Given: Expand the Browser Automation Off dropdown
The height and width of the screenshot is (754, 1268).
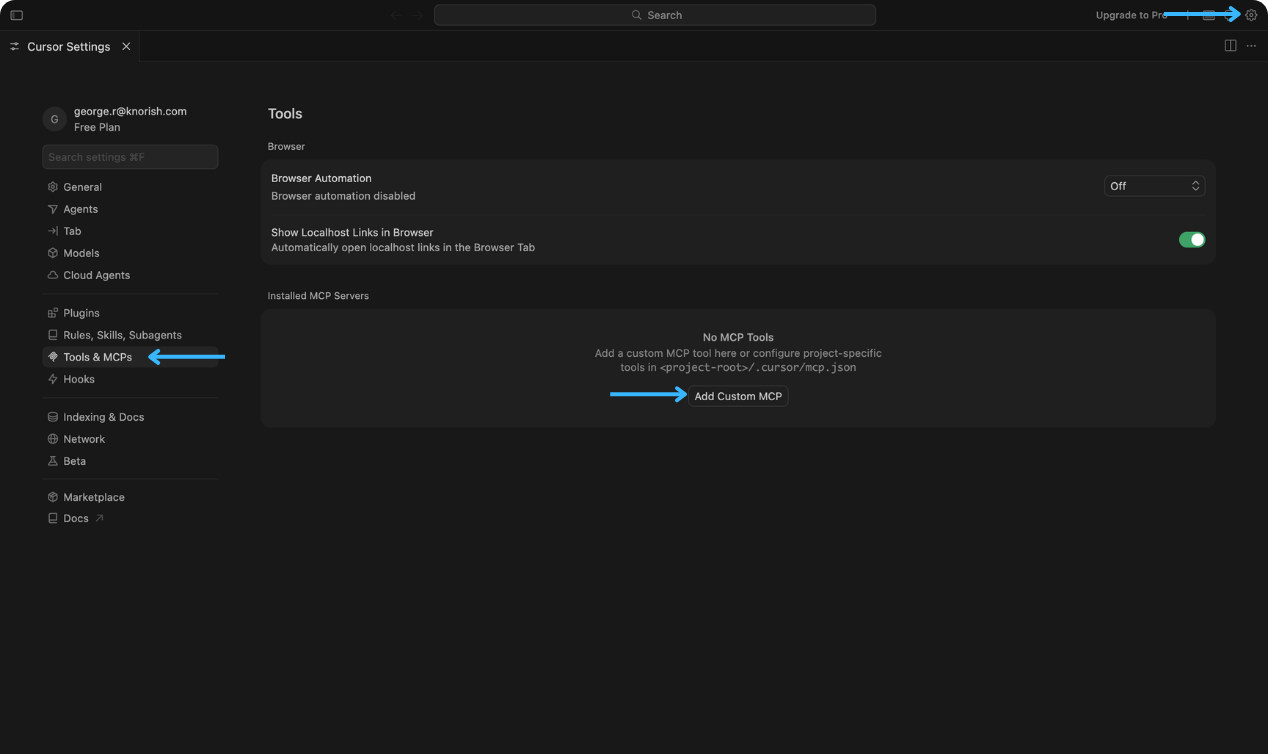Looking at the screenshot, I should (1154, 186).
